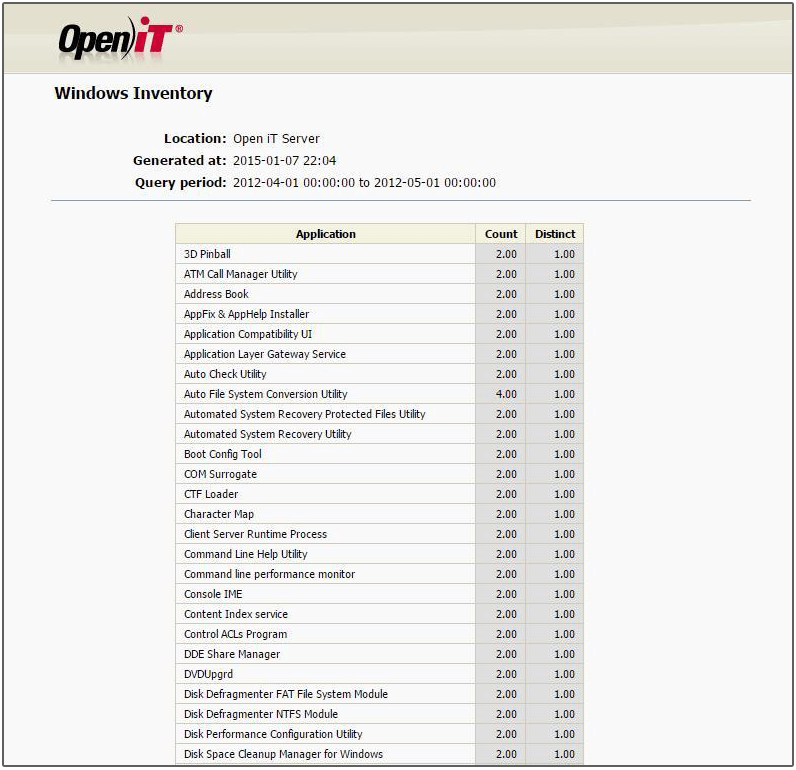The width and height of the screenshot is (796, 770).
Task: Click distinct 1.00 in Character Map row
Action: (564, 514)
